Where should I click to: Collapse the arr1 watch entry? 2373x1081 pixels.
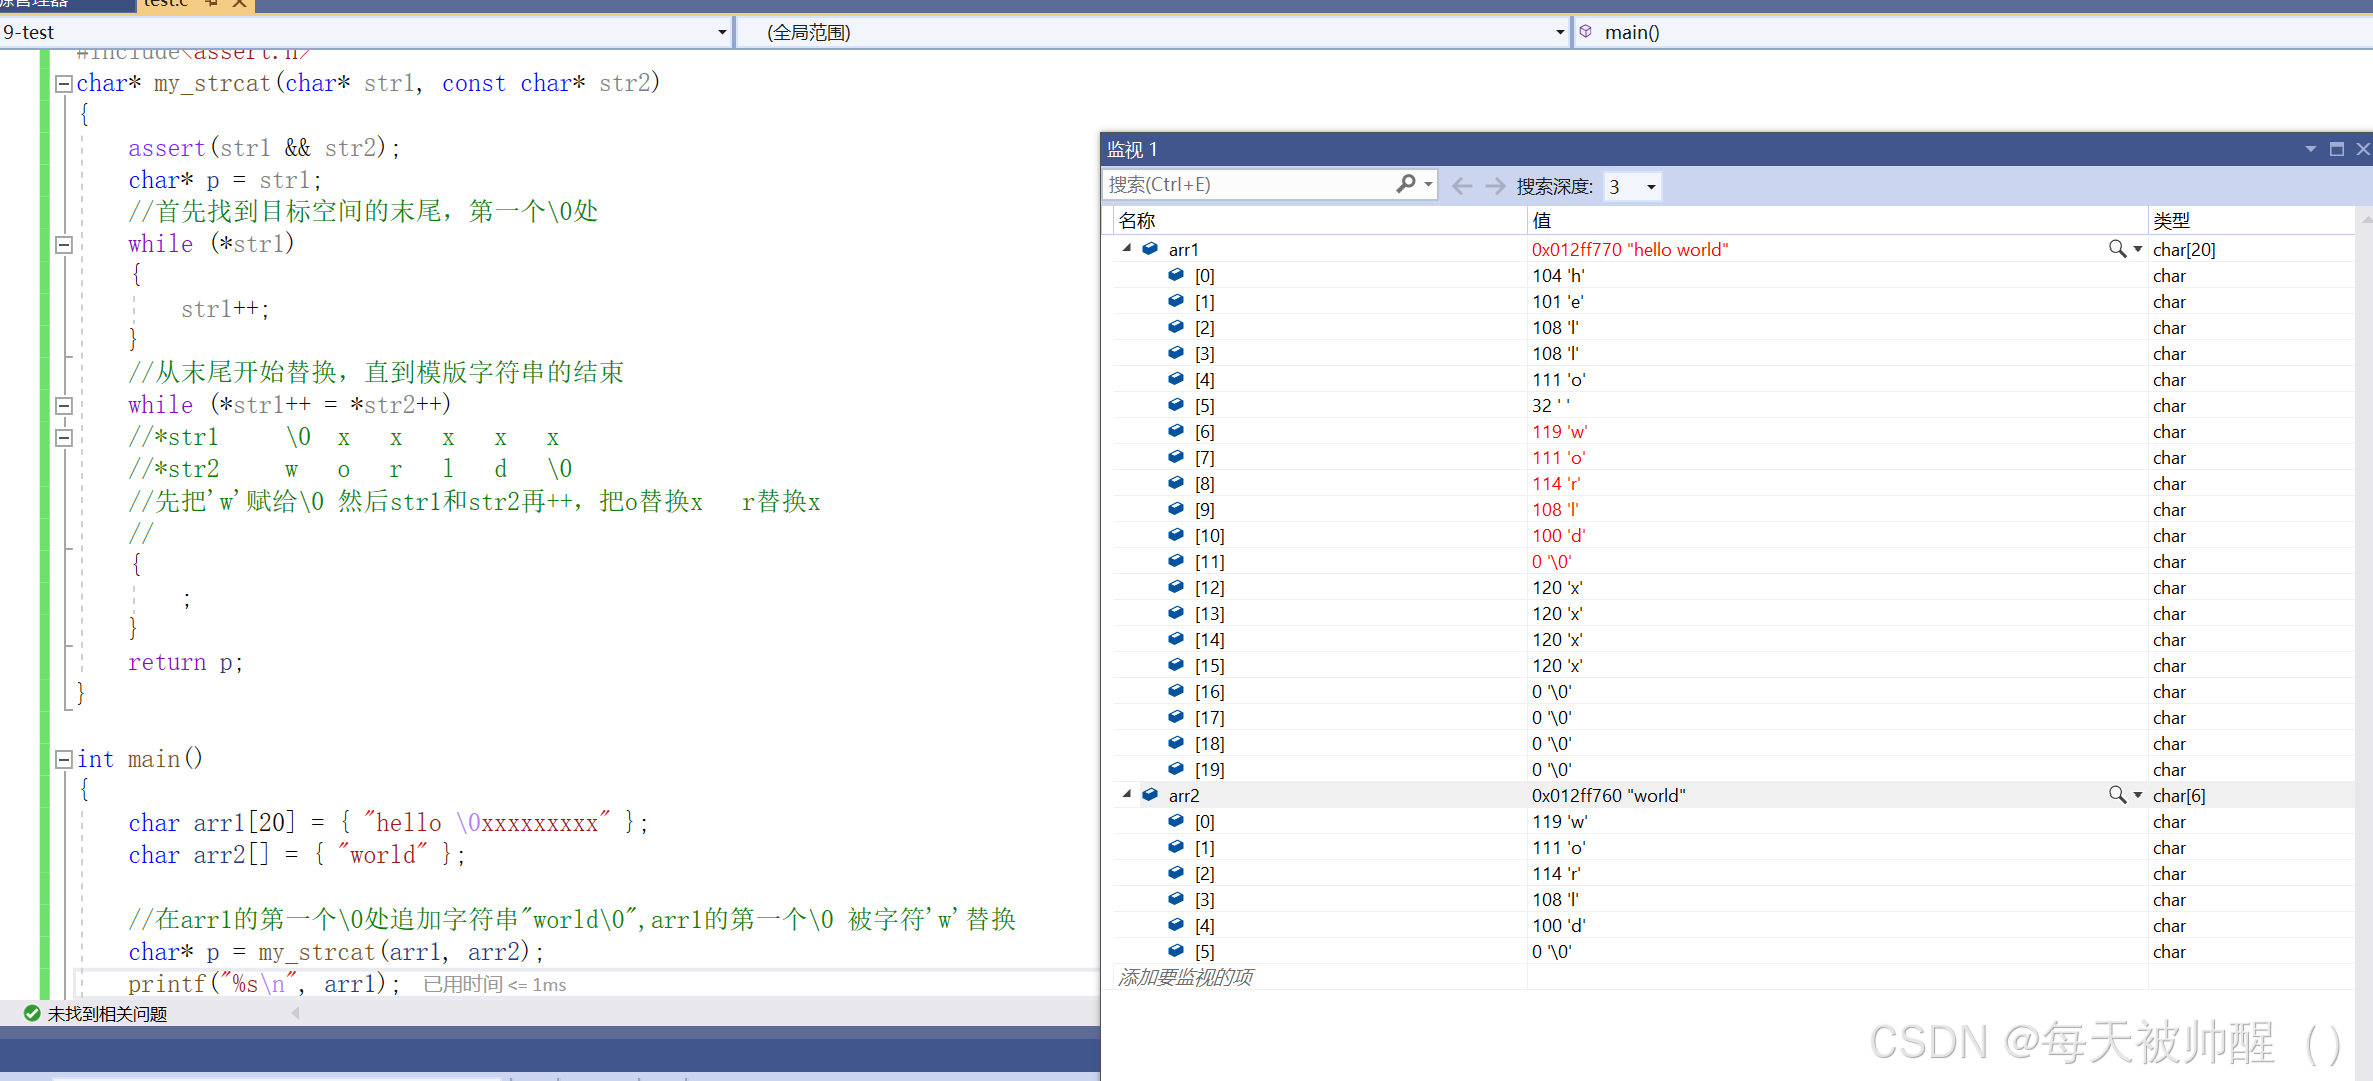tap(1126, 249)
